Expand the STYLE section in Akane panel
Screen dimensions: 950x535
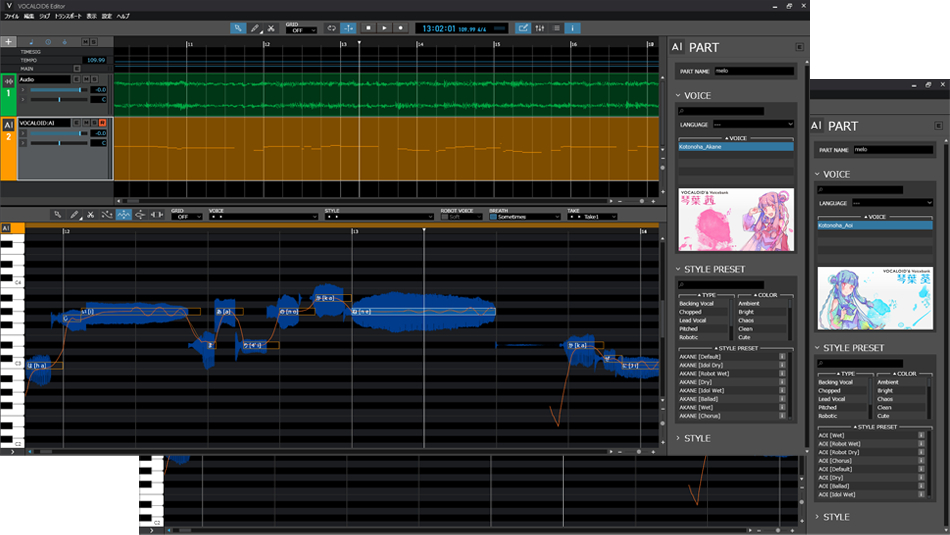tap(679, 438)
